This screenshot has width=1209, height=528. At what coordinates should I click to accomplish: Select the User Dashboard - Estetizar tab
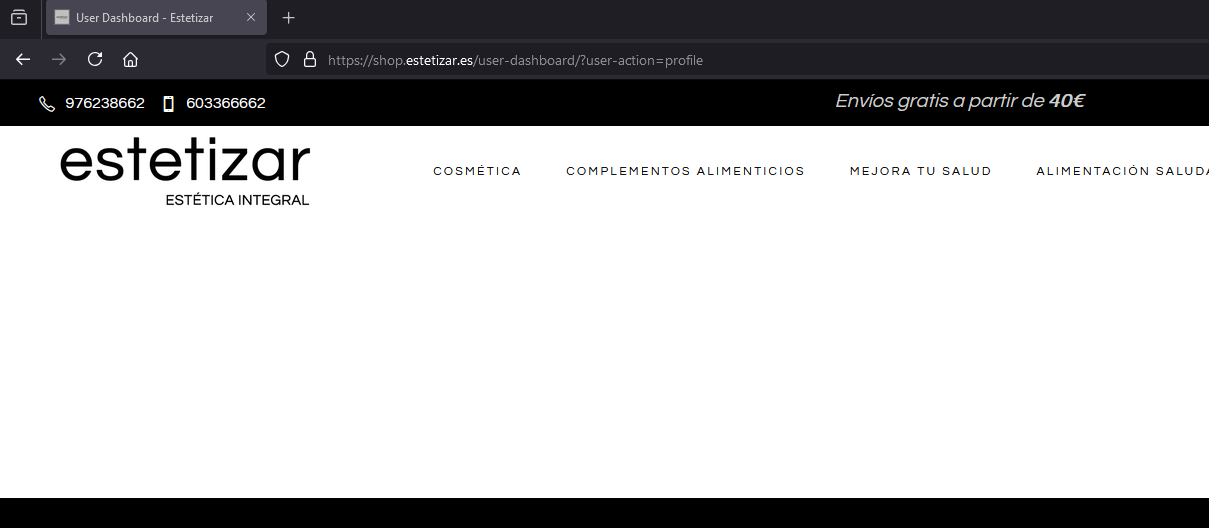point(157,17)
